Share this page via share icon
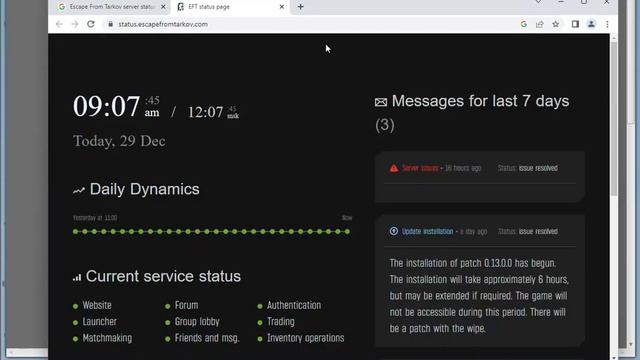This screenshot has height=360, width=640. [x=540, y=24]
